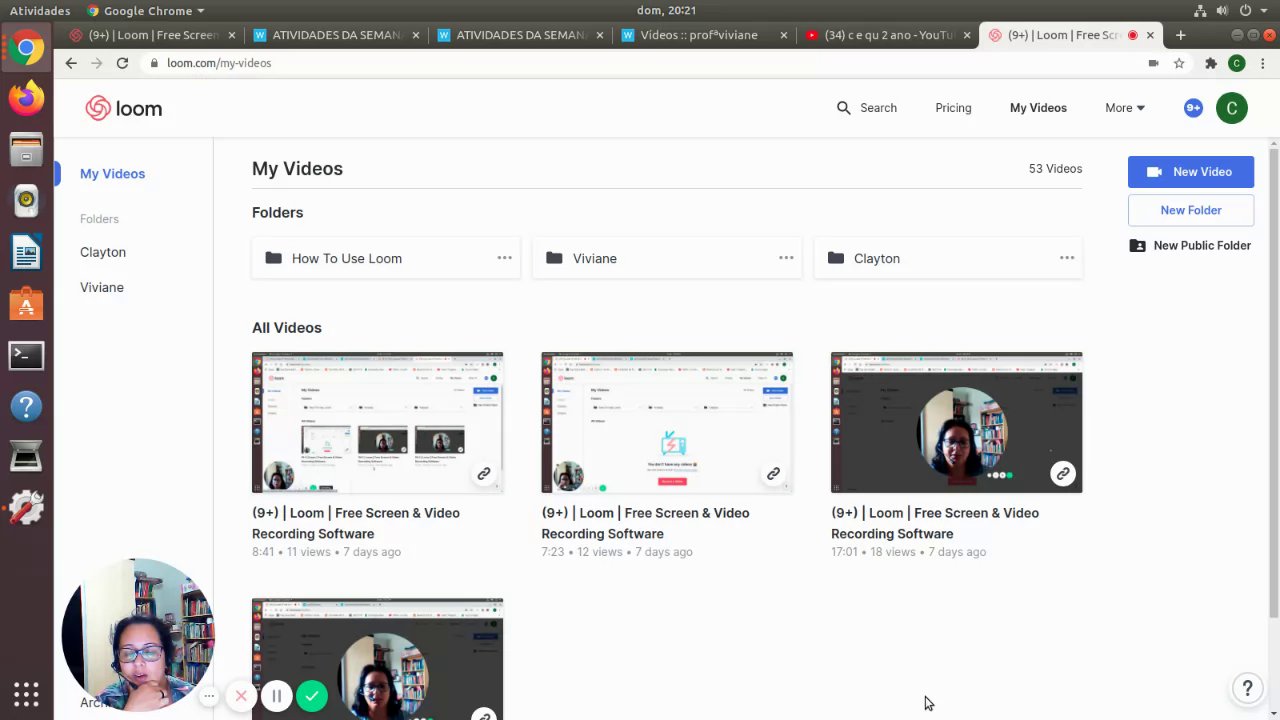Click New Public Folder
The image size is (1280, 720).
tap(1191, 246)
